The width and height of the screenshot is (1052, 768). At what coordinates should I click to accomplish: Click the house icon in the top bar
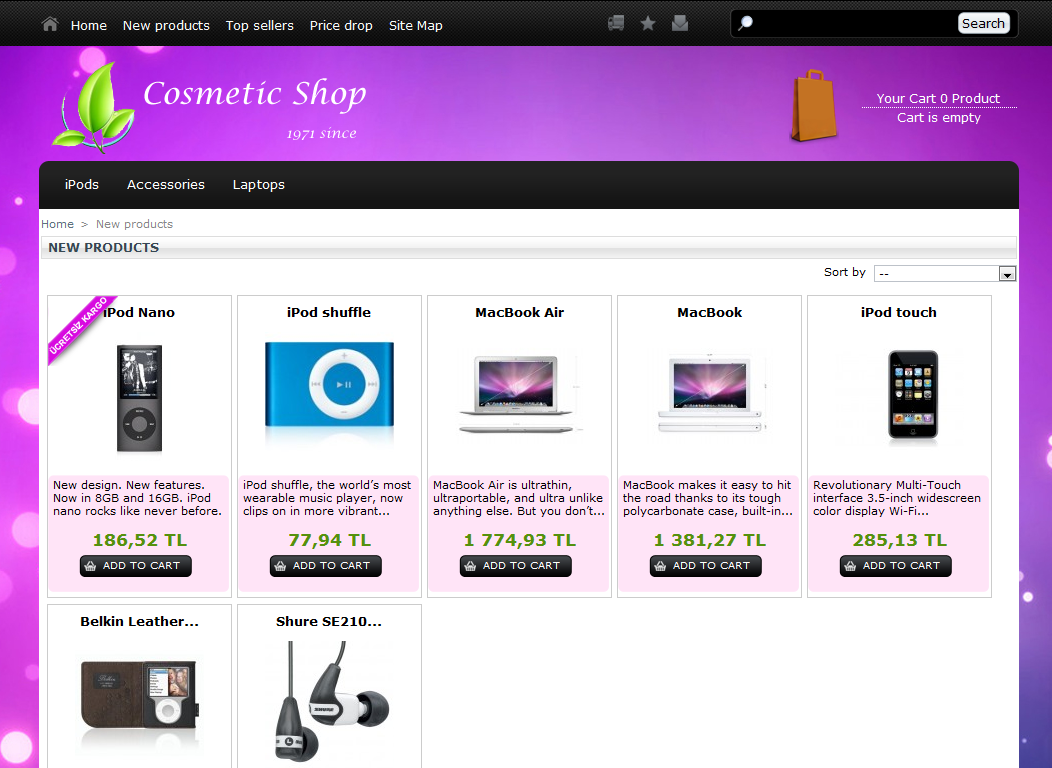tap(50, 24)
